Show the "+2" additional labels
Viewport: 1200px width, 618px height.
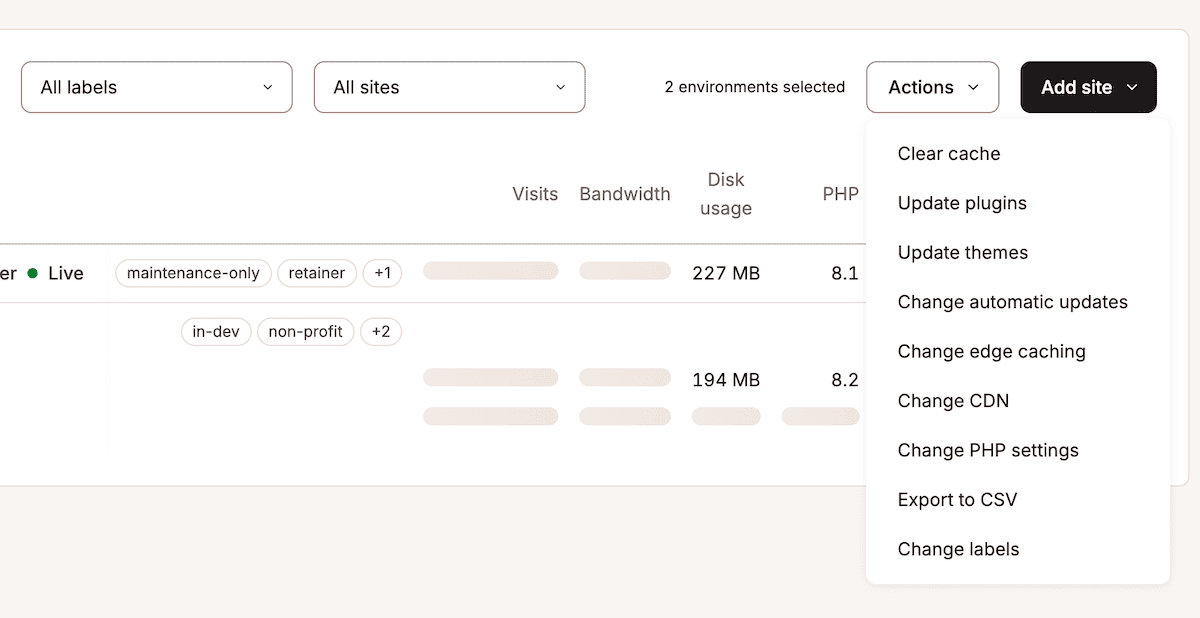coord(381,331)
